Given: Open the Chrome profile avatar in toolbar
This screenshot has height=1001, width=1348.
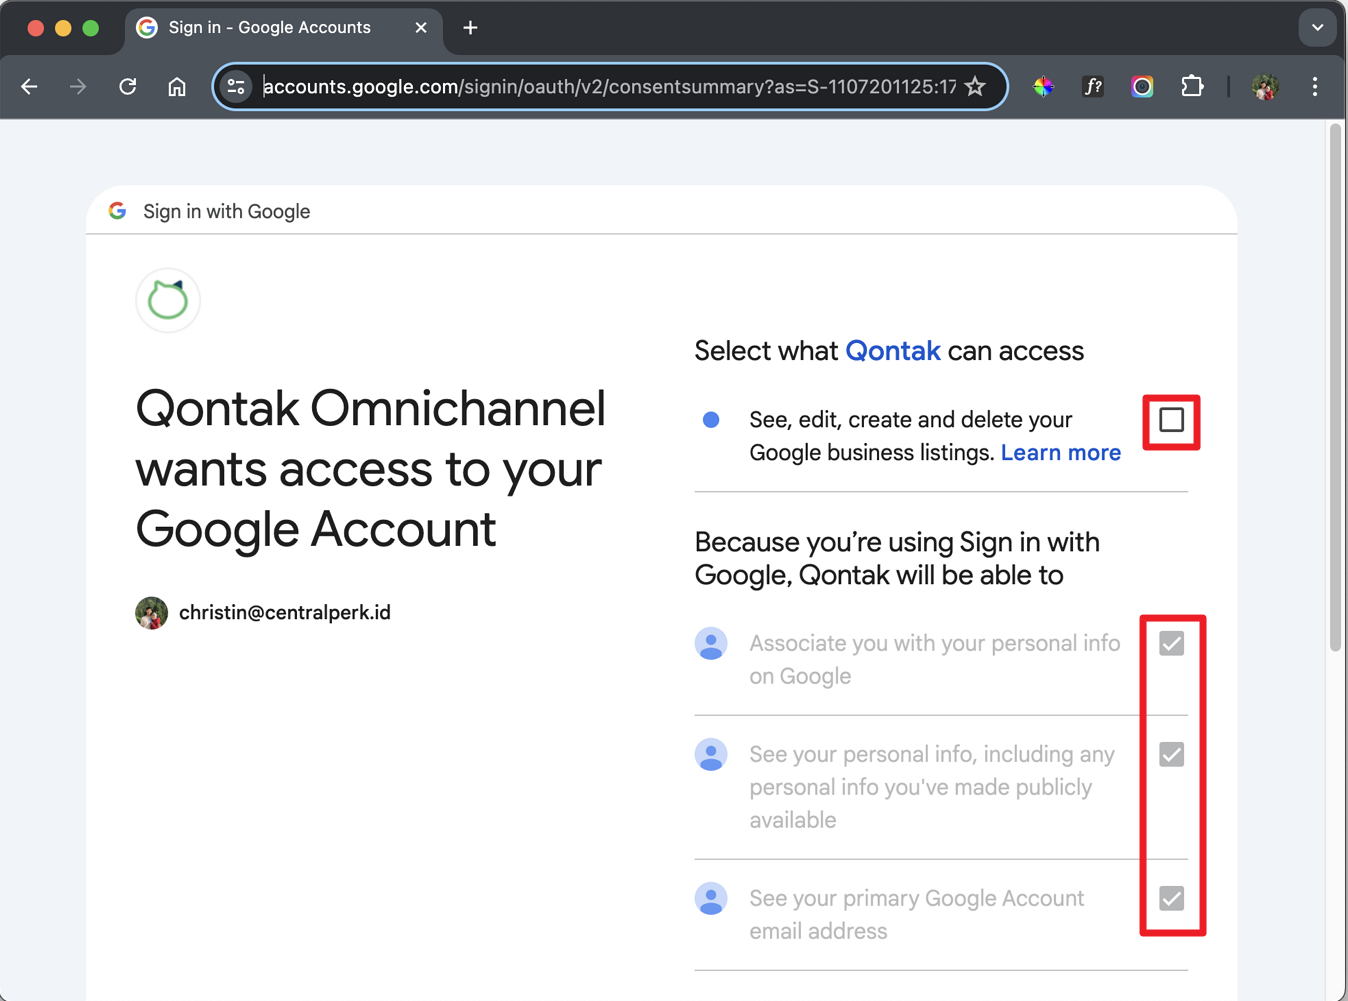Looking at the screenshot, I should click(x=1265, y=87).
